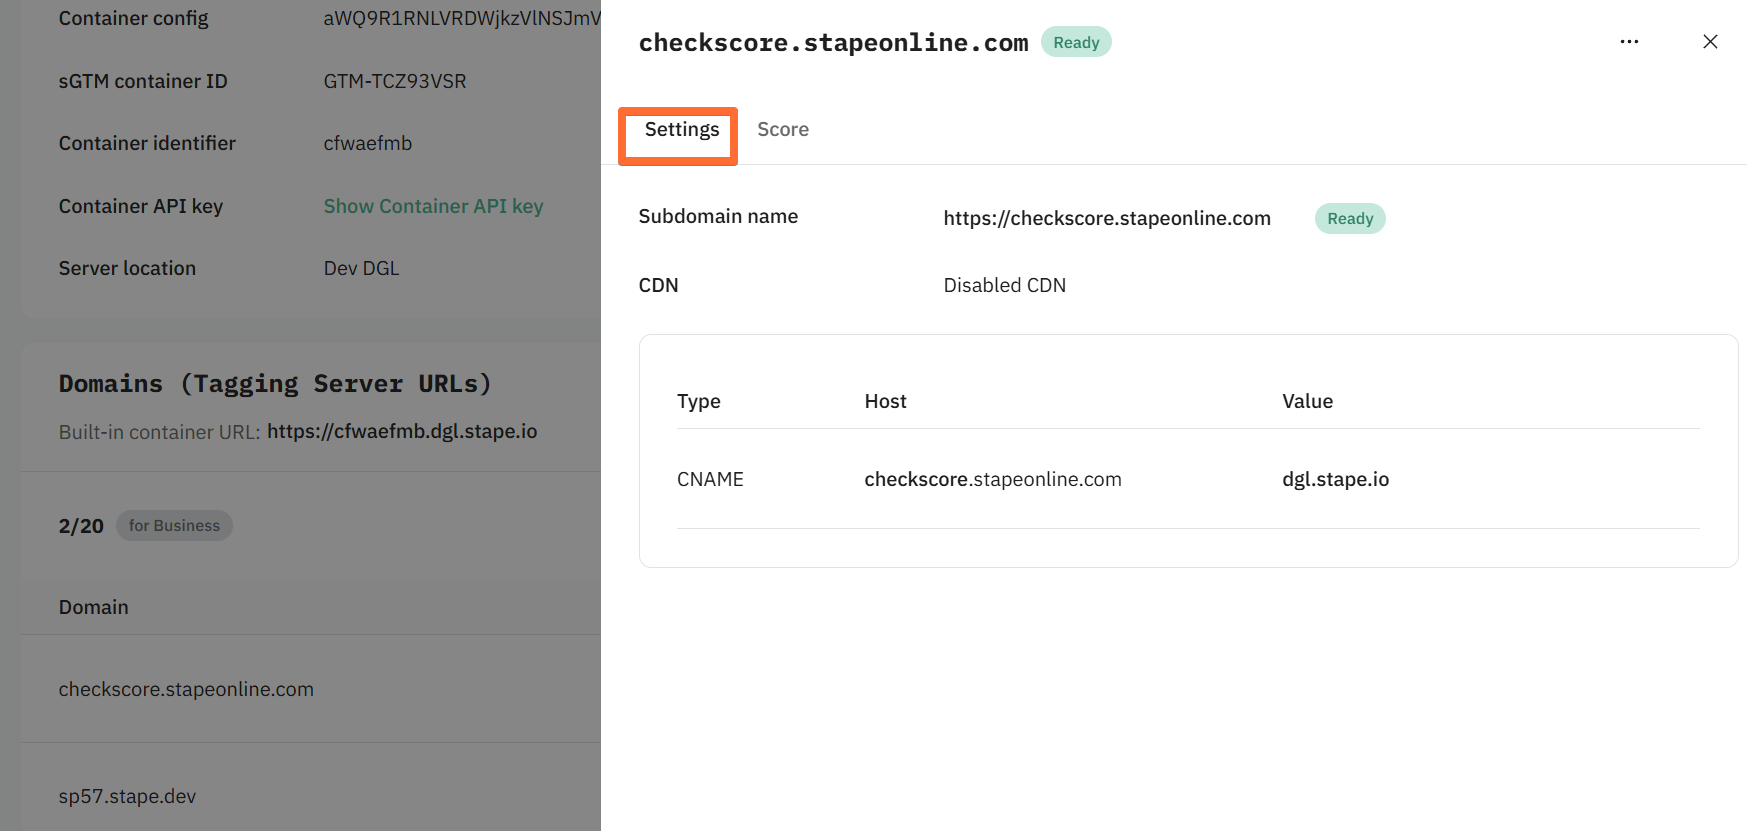Click the Dev DGL server location value
This screenshot has width=1747, height=831.
[x=361, y=268]
